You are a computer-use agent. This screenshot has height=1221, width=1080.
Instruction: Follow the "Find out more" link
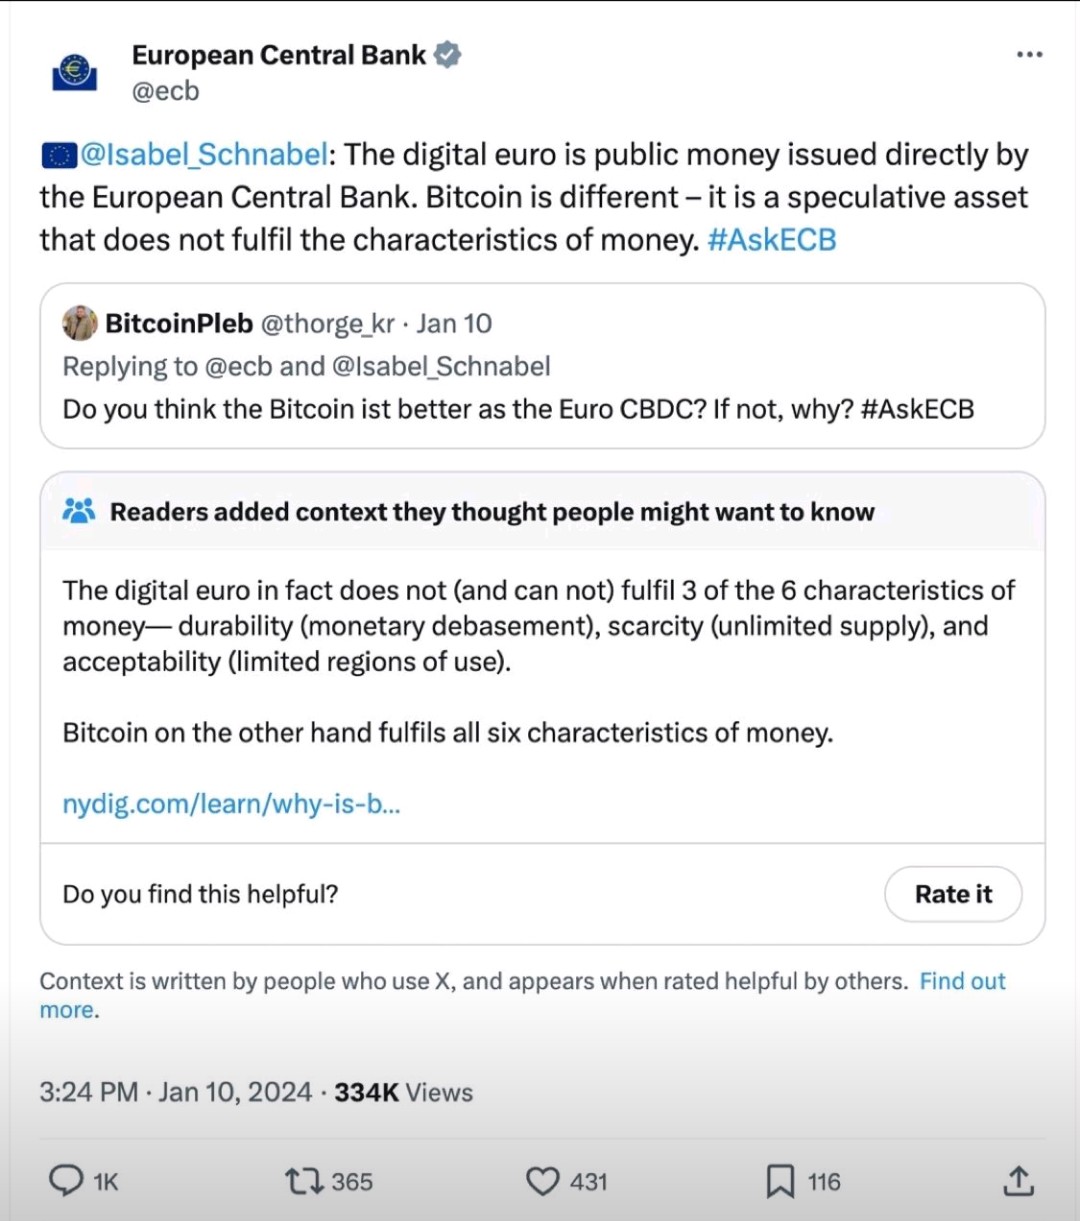[962, 981]
